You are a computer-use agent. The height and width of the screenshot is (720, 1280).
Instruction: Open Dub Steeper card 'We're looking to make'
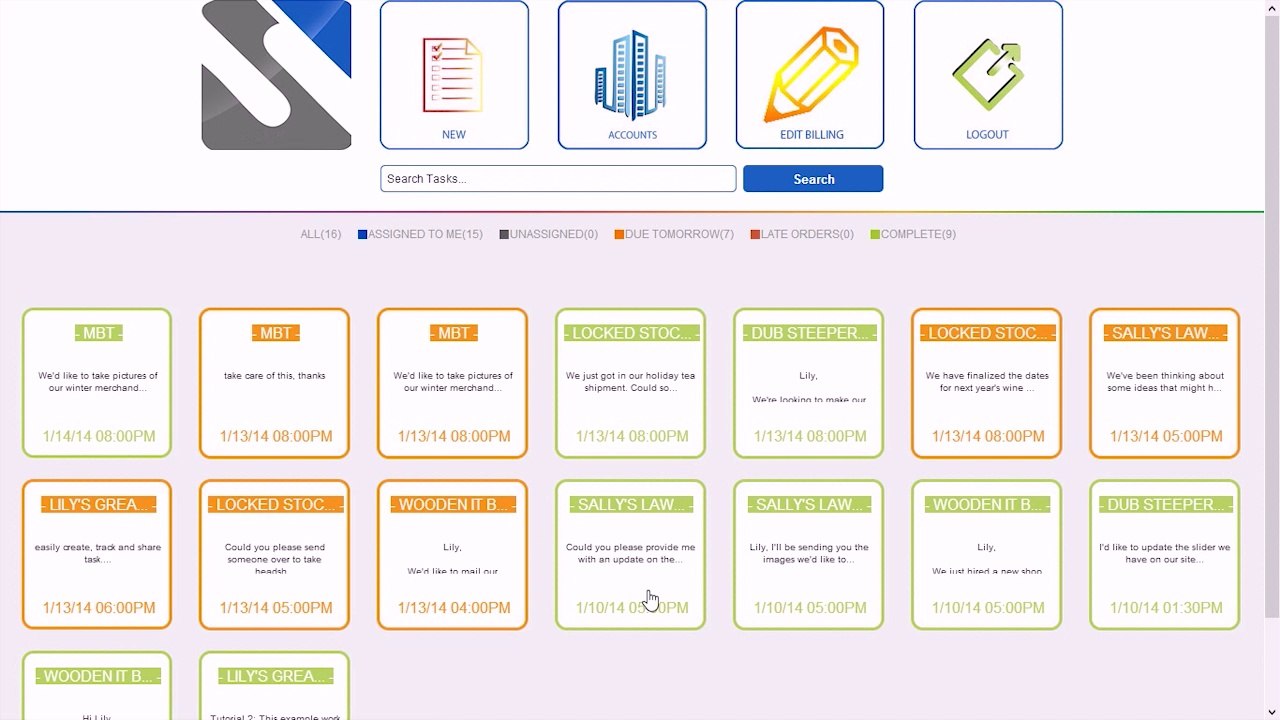tap(809, 383)
